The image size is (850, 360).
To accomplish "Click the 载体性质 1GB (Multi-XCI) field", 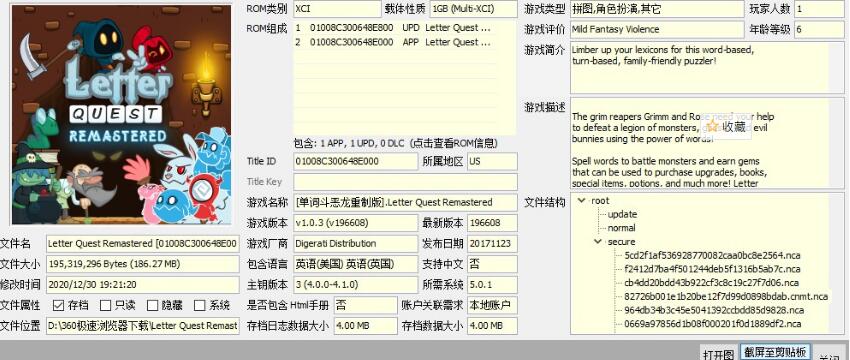I will tap(473, 9).
